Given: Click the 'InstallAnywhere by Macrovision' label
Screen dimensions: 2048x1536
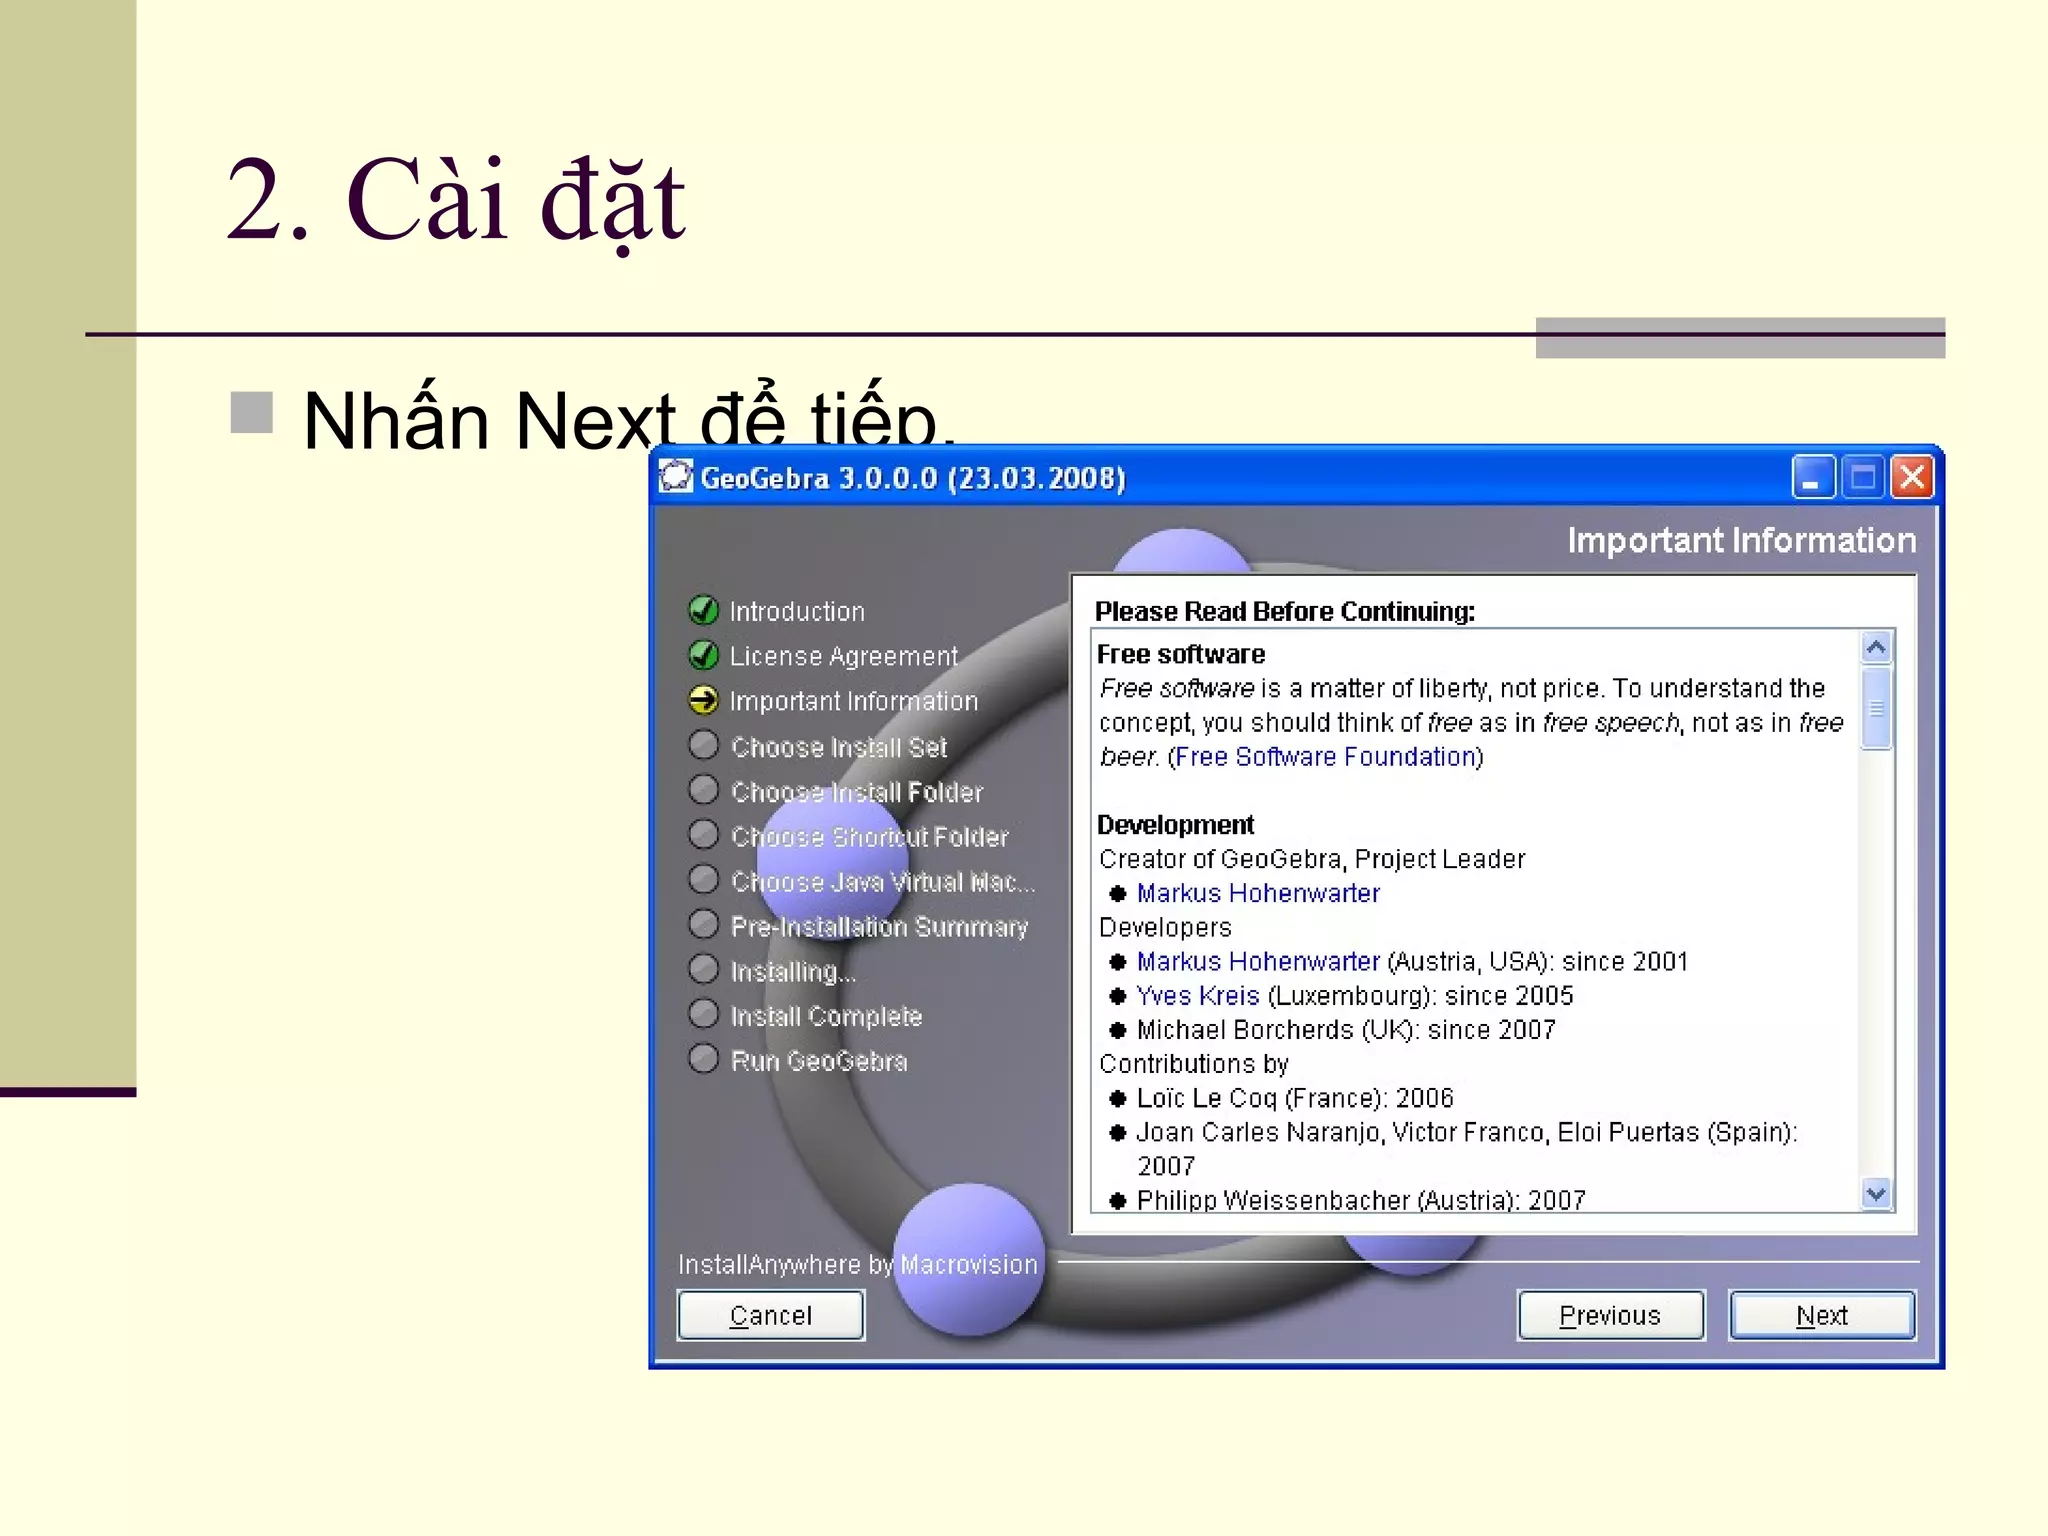Looking at the screenshot, I should coord(858,1264).
